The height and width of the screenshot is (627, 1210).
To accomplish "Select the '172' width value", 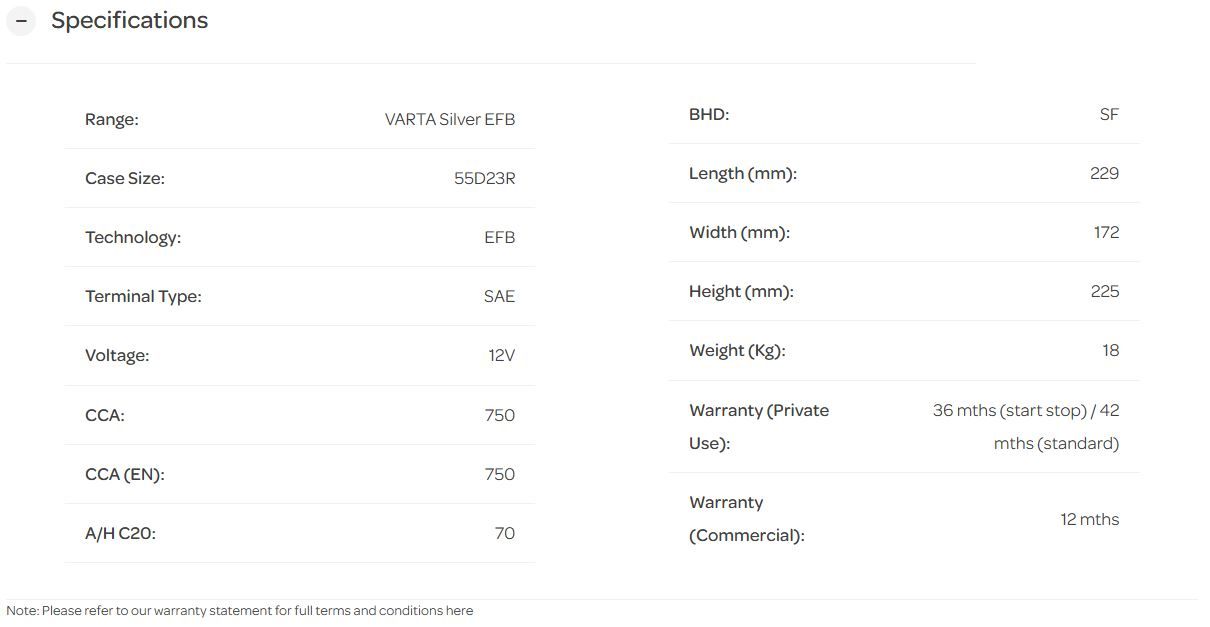I will 1106,233.
